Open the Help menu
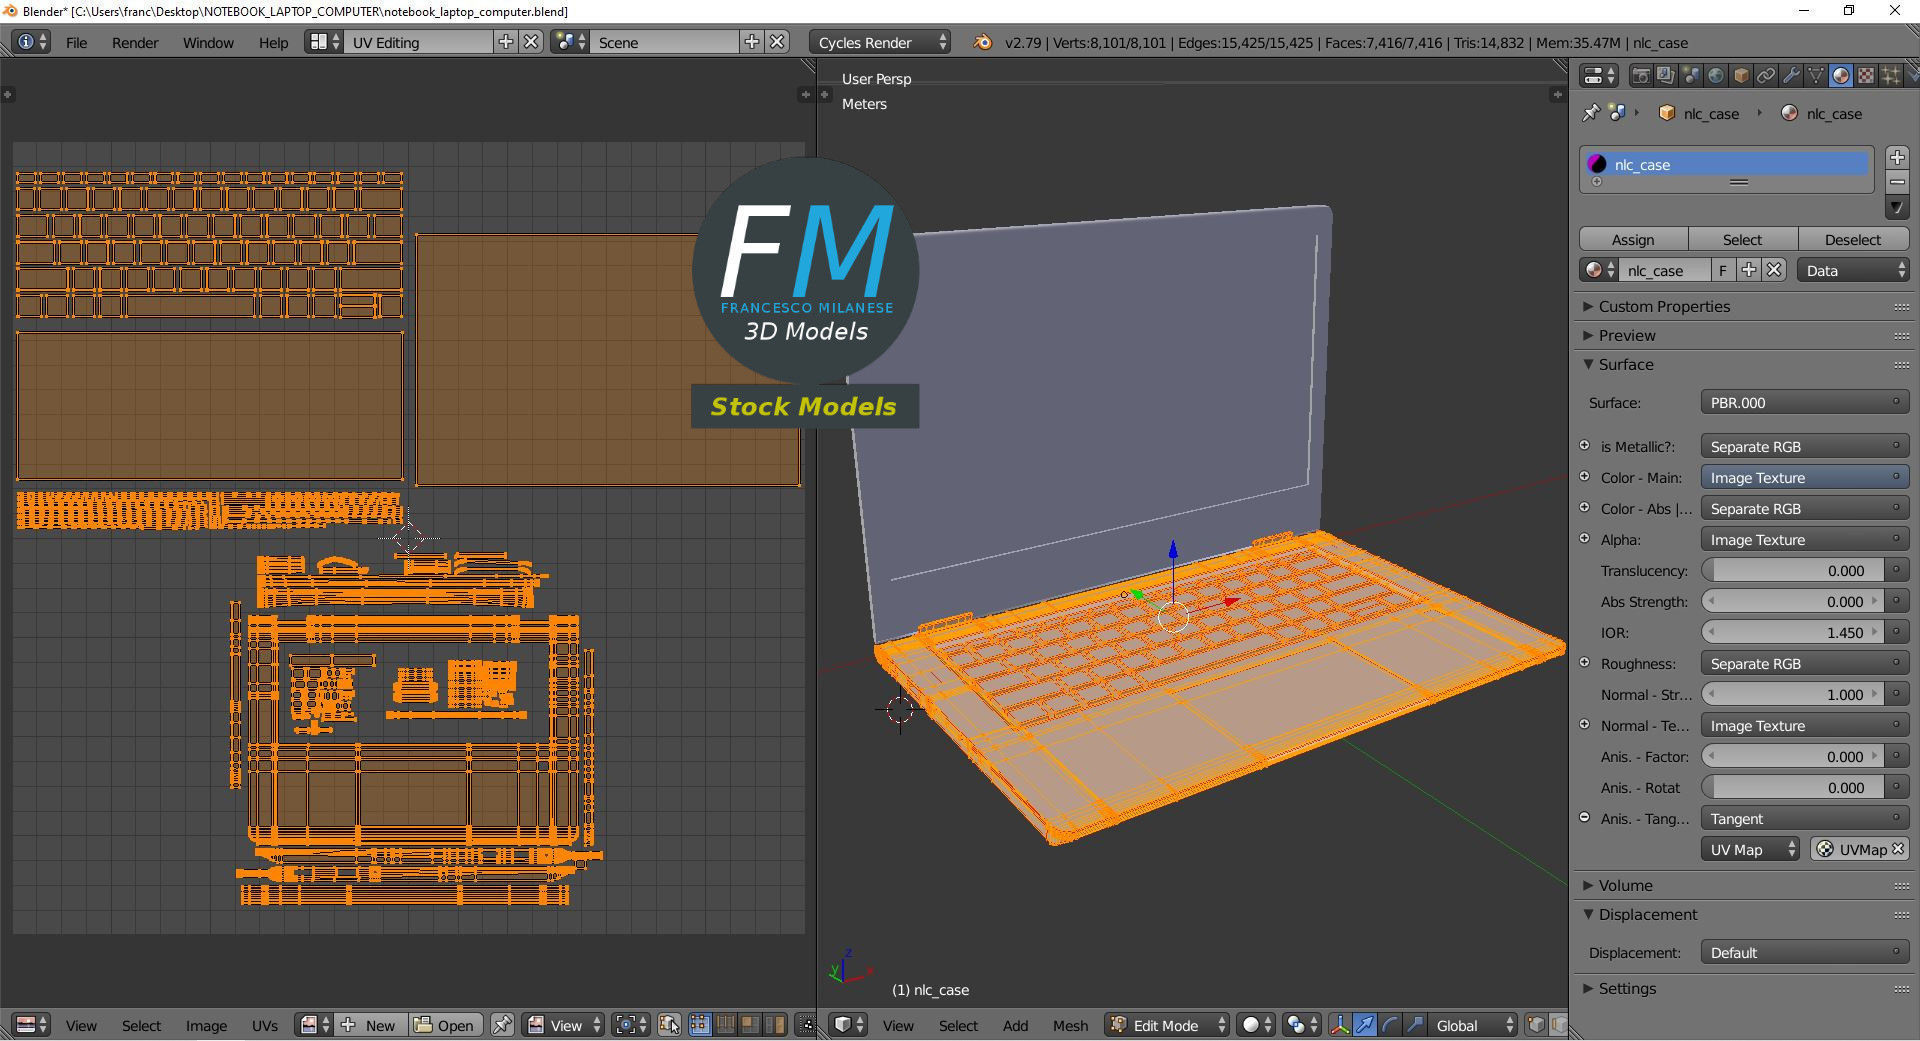The image size is (1920, 1041). [x=273, y=42]
